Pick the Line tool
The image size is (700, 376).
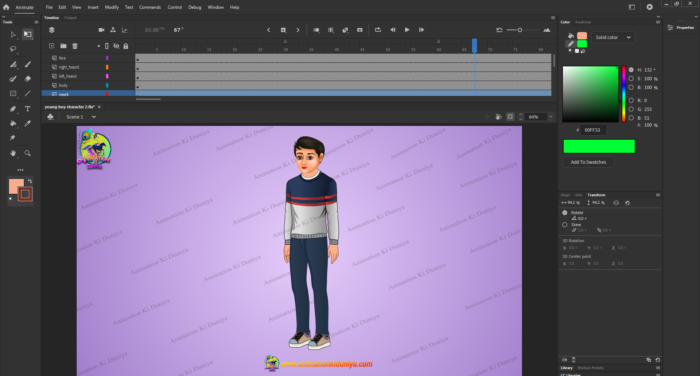(x=28, y=93)
